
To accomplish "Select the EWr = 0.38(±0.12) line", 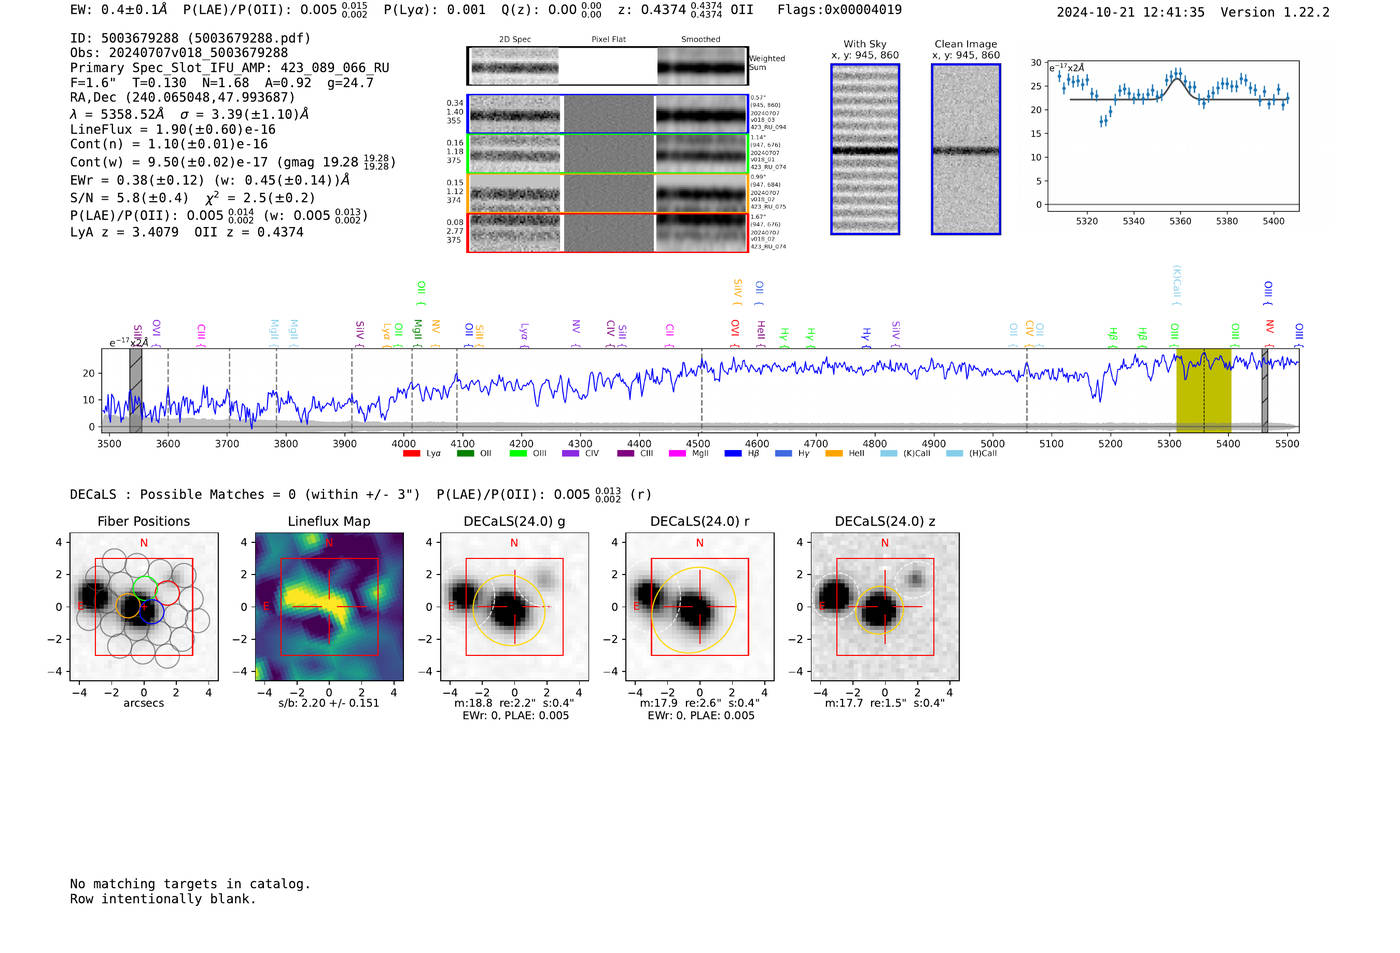I will (x=210, y=180).
